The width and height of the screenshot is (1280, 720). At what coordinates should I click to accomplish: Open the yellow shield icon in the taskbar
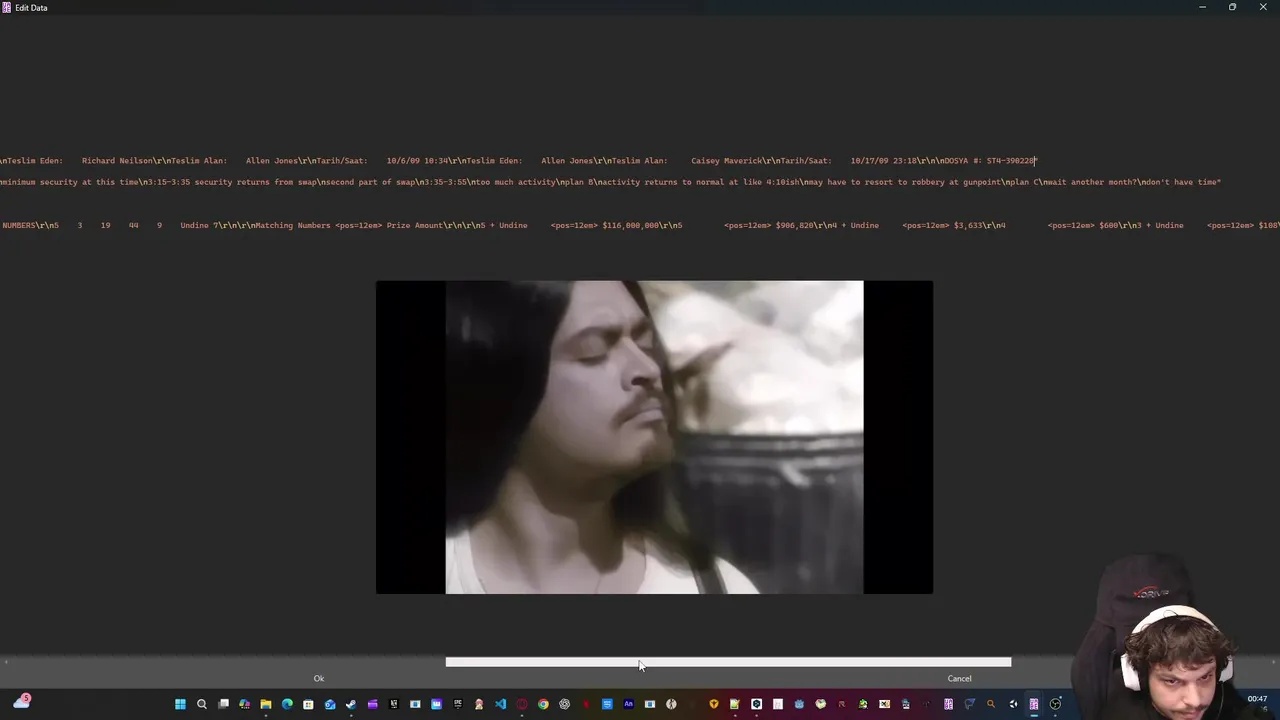point(714,704)
